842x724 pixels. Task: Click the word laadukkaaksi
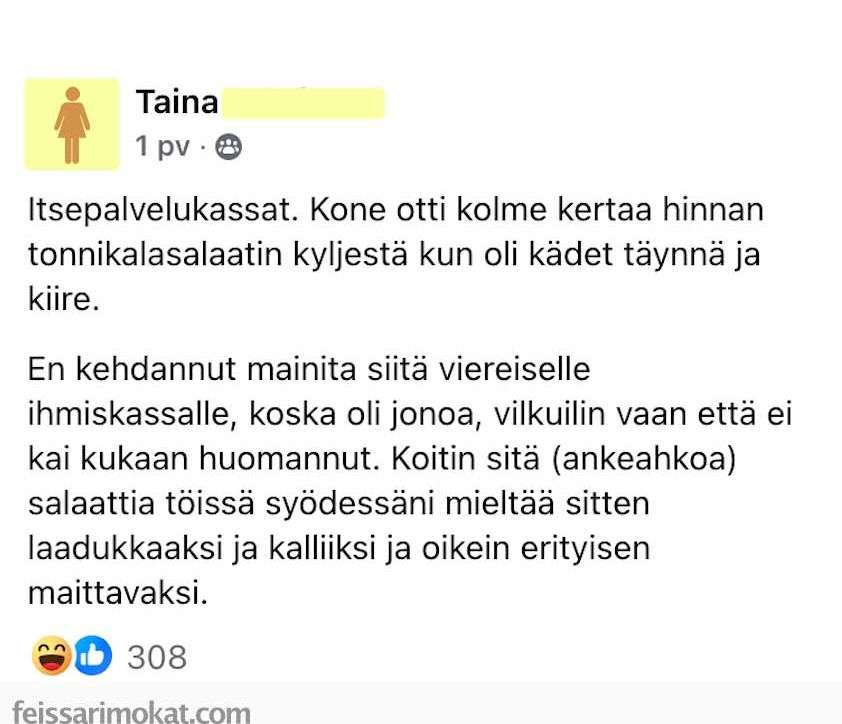pyautogui.click(x=125, y=550)
